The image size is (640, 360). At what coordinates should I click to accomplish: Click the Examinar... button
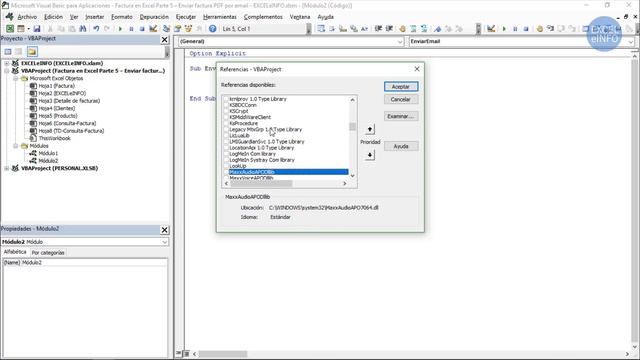pyautogui.click(x=401, y=116)
